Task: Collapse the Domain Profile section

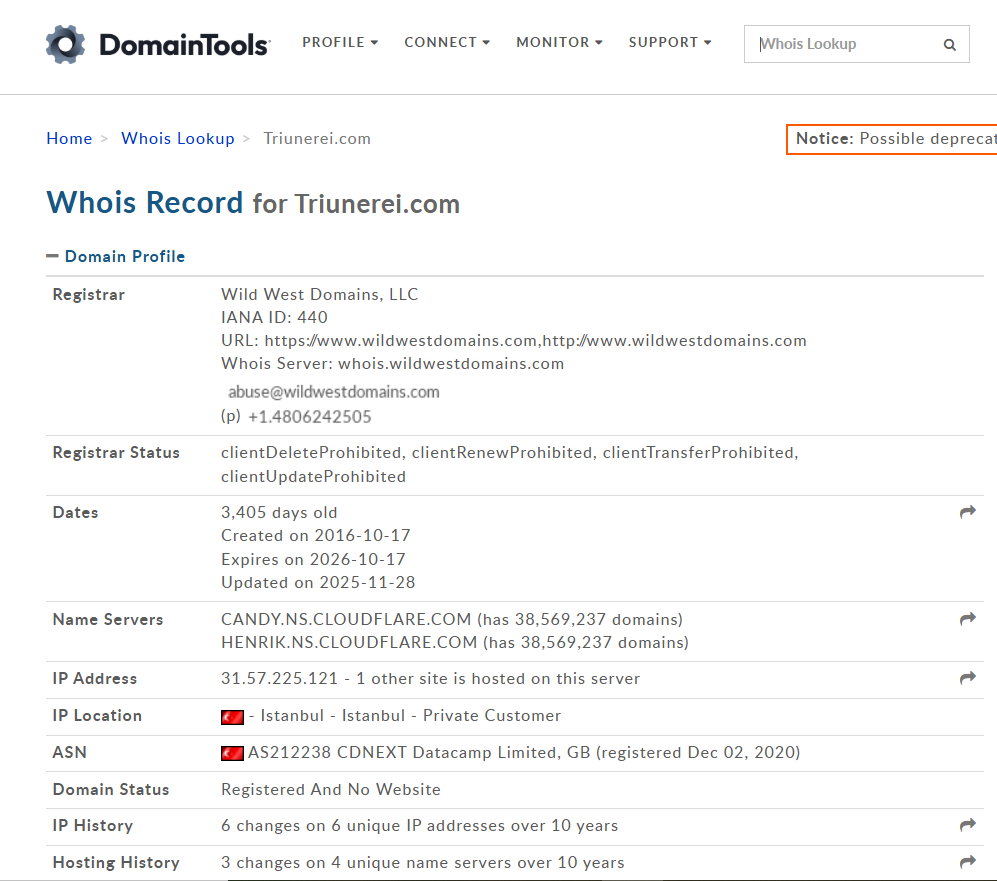Action: coord(116,256)
